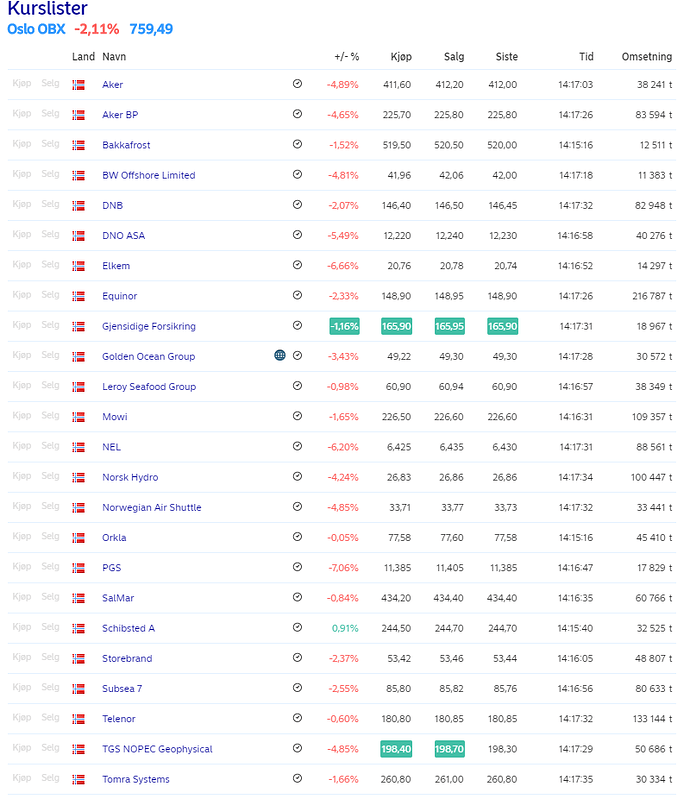Sort by the Omsetning column header
Viewport: 690px width, 798px height.
click(x=647, y=56)
